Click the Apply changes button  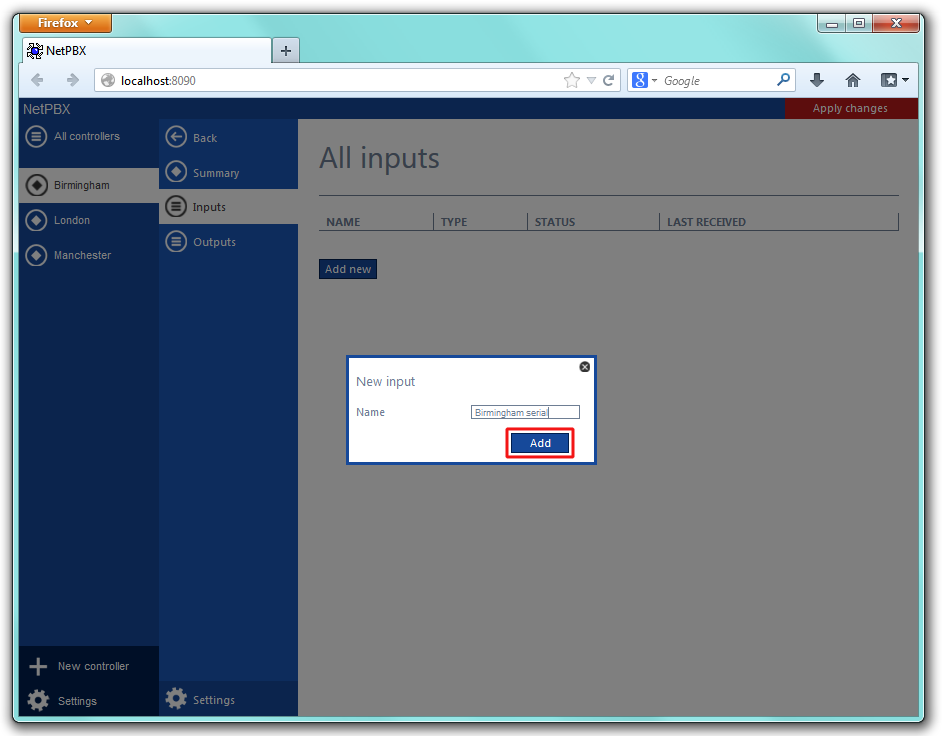pyautogui.click(x=850, y=108)
